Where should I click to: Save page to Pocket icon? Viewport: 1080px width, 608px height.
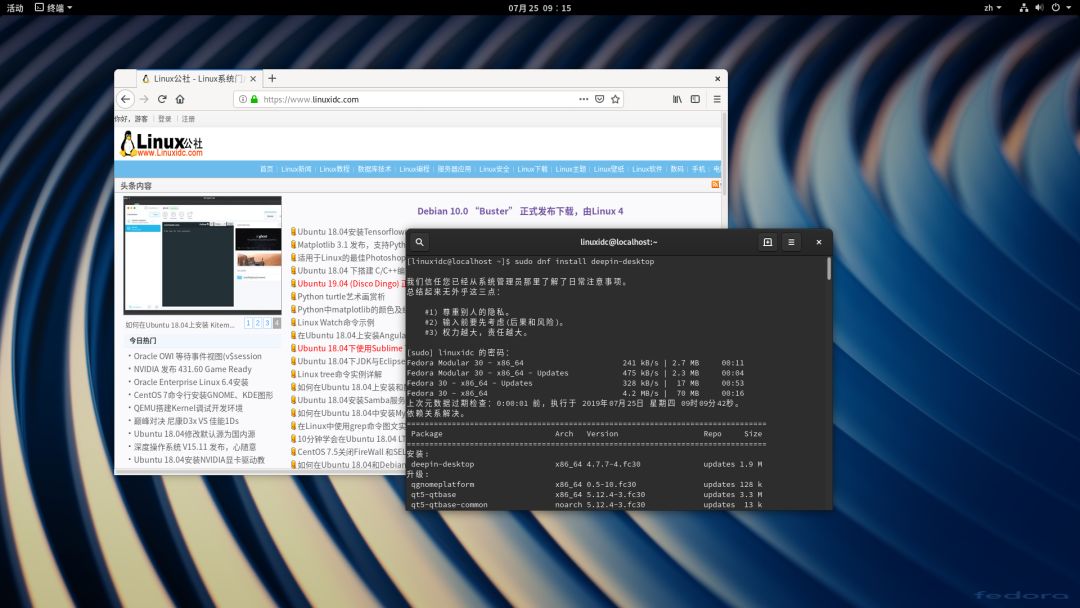[x=600, y=99]
